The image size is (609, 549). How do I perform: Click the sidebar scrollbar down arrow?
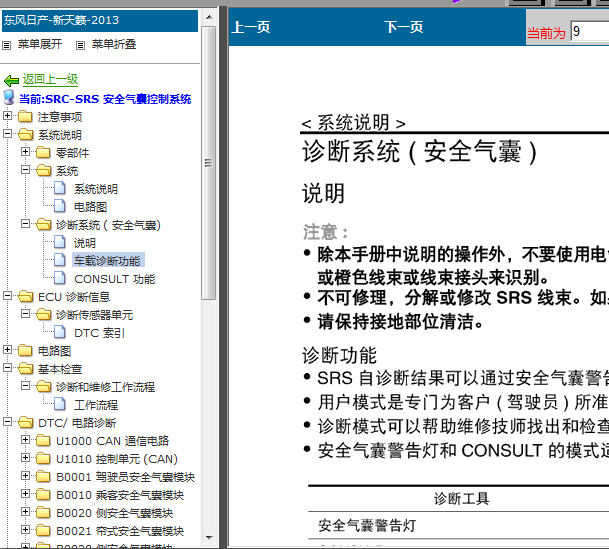tap(209, 538)
